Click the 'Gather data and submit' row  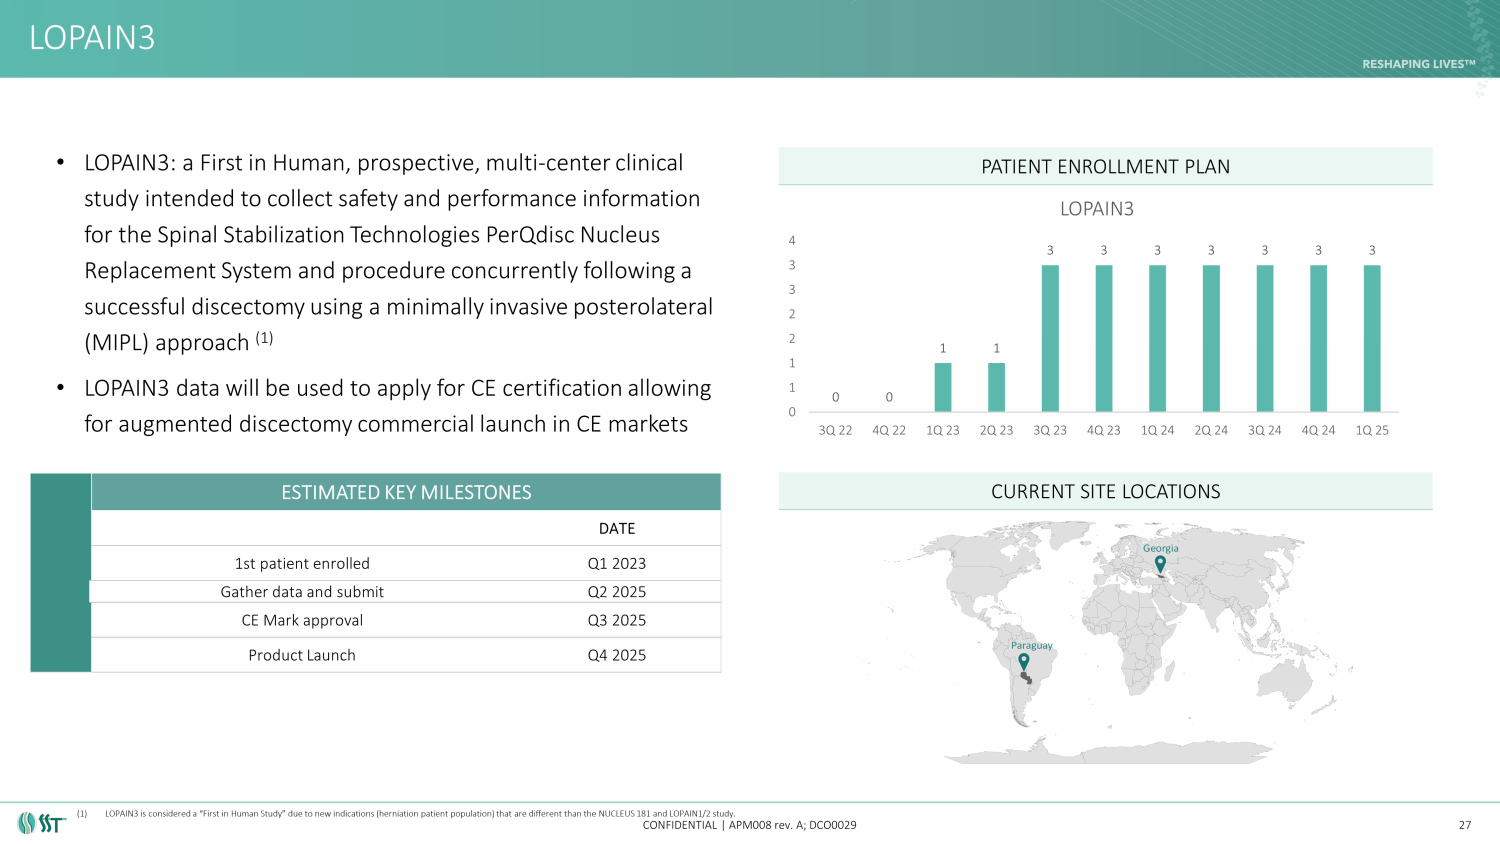[302, 592]
